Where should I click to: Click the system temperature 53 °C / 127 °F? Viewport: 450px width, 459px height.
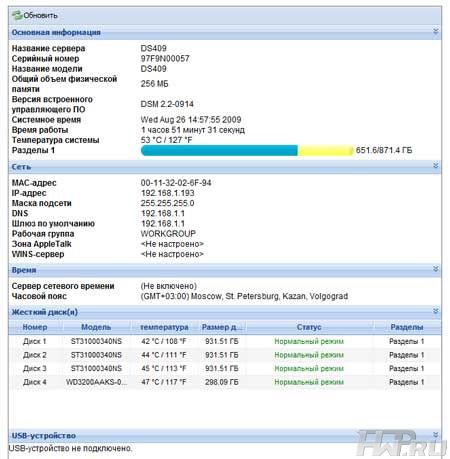pyautogui.click(x=166, y=140)
